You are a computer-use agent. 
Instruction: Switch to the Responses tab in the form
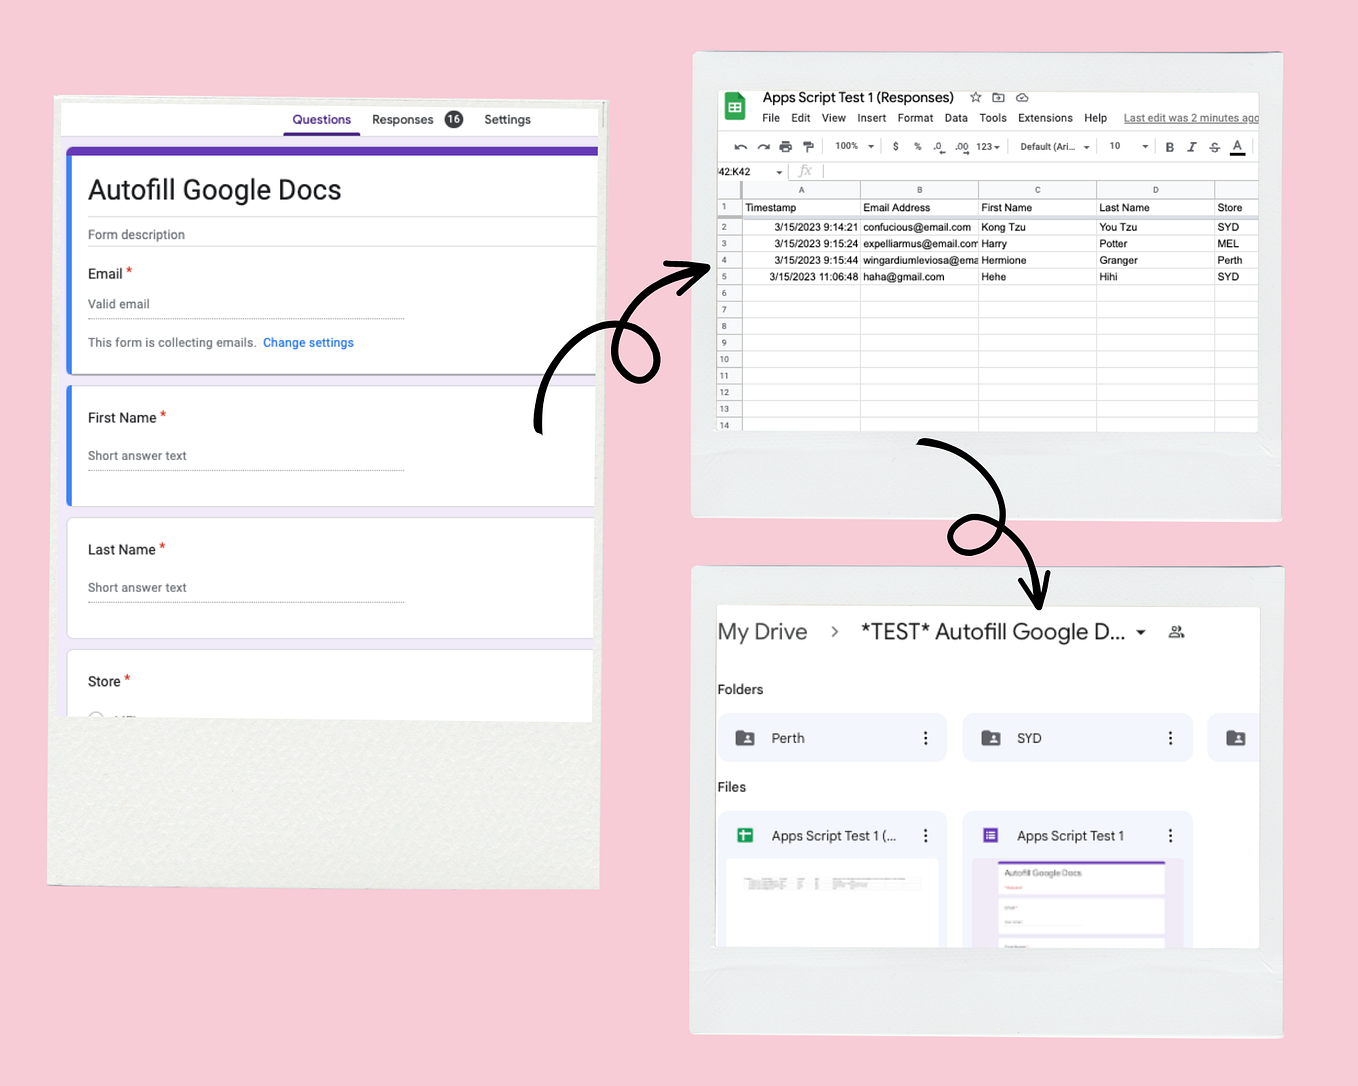pos(403,119)
